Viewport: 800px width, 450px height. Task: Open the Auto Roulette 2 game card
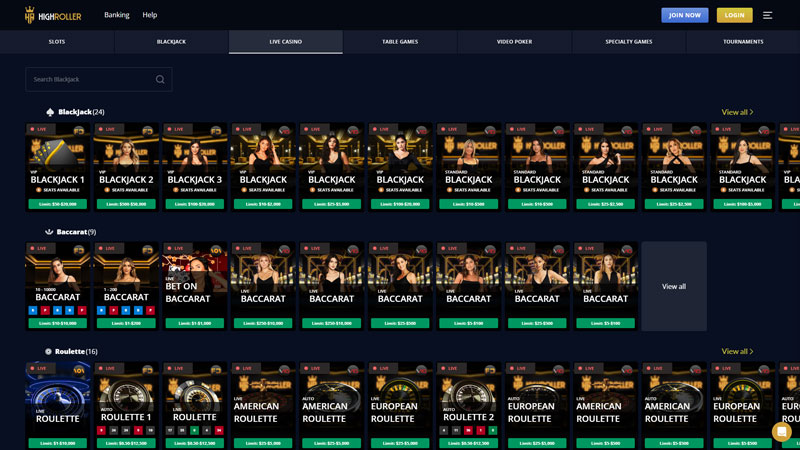[468, 406]
